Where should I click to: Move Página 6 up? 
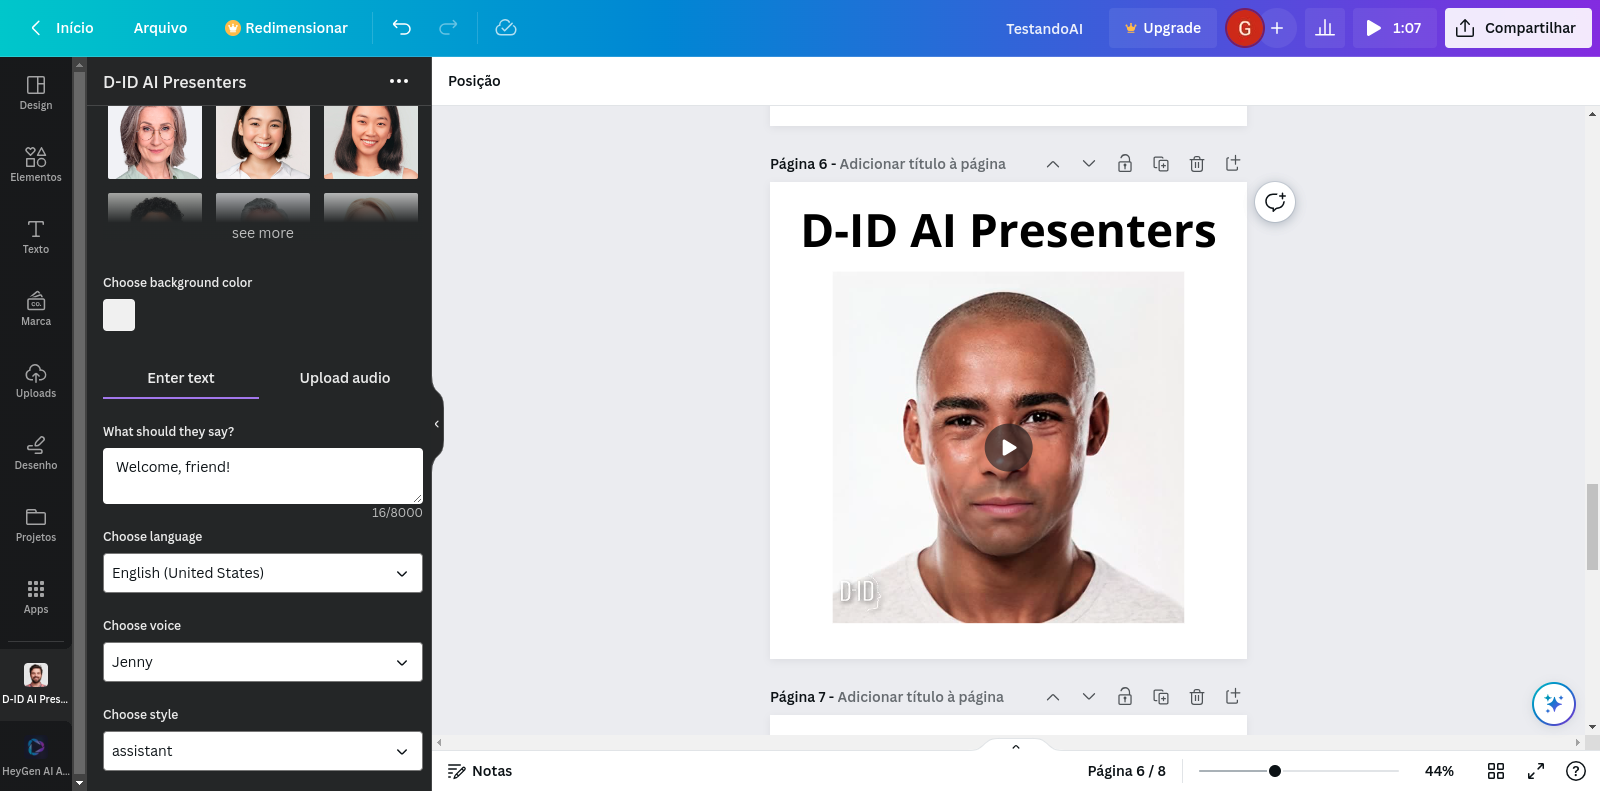pos(1053,164)
